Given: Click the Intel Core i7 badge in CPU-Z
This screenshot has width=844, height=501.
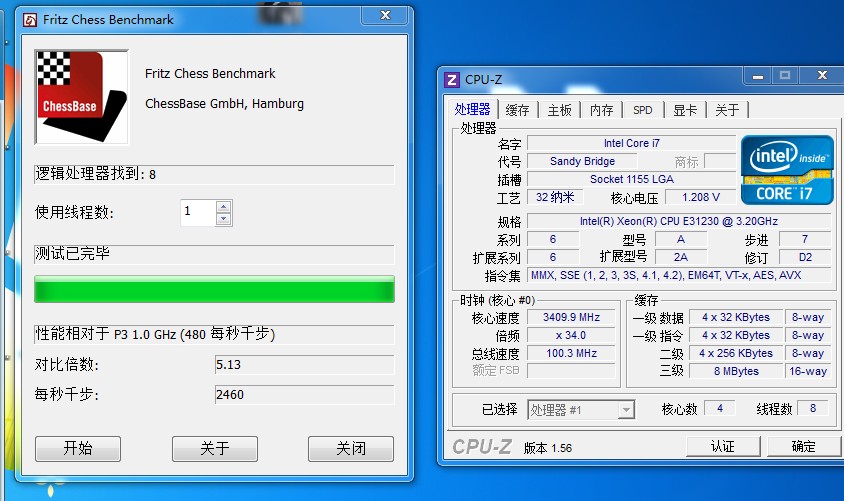Looking at the screenshot, I should [787, 170].
